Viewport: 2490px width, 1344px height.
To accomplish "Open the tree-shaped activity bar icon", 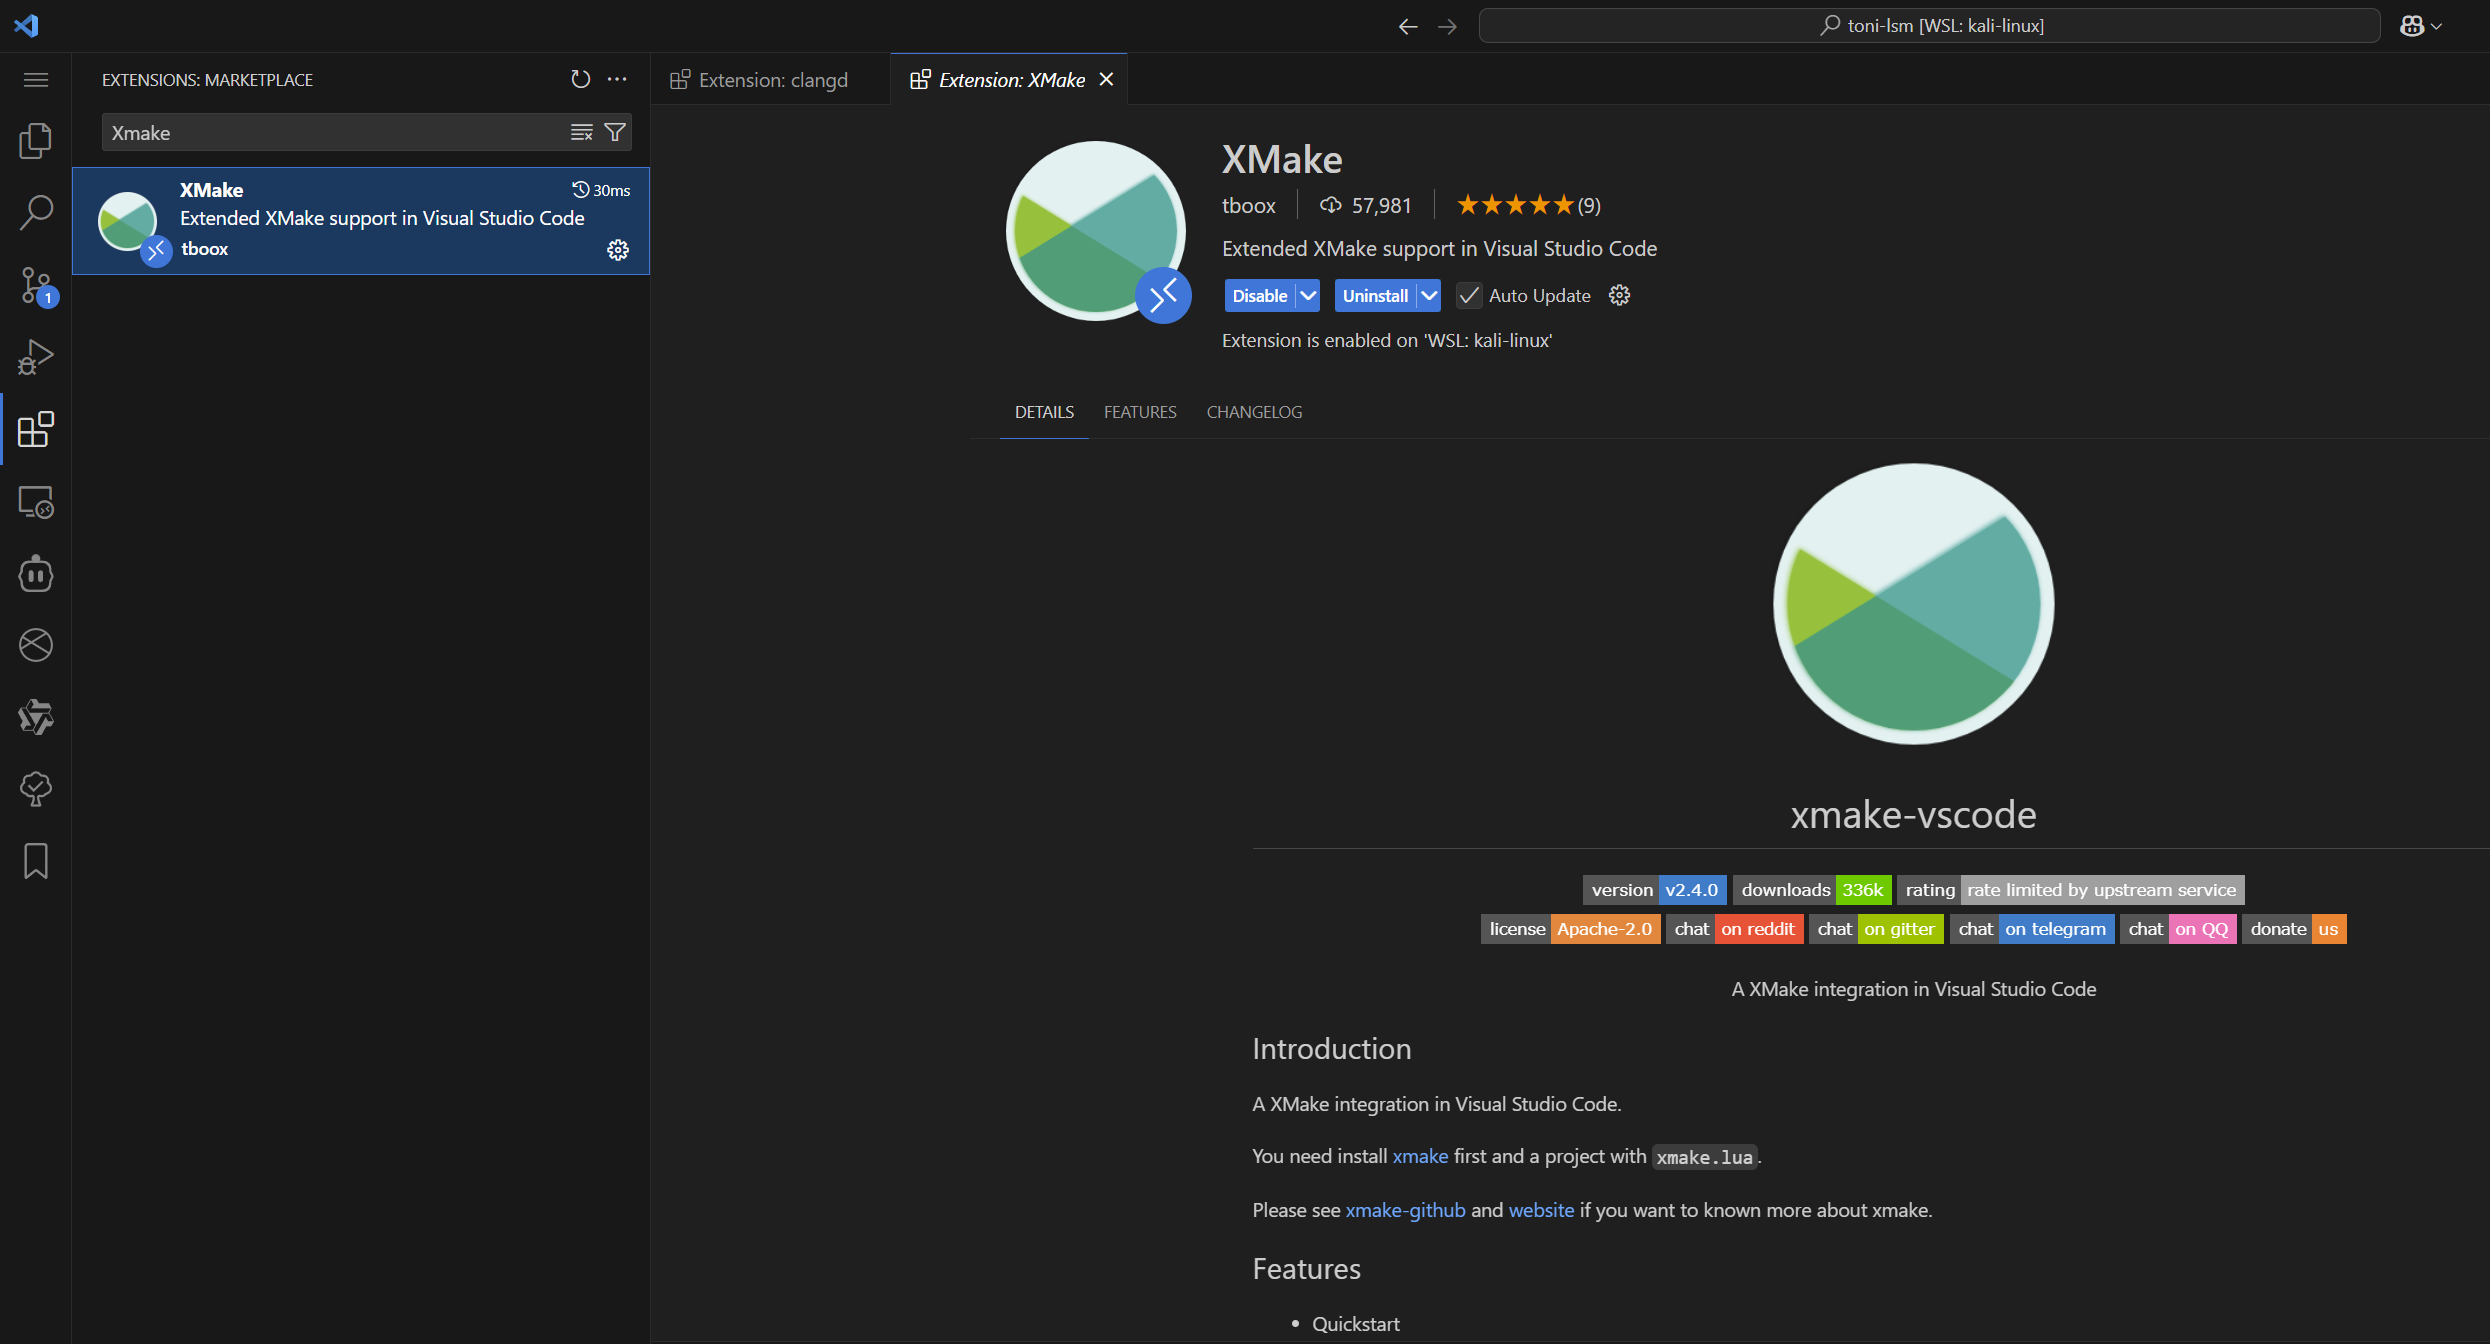I will pos(36,789).
